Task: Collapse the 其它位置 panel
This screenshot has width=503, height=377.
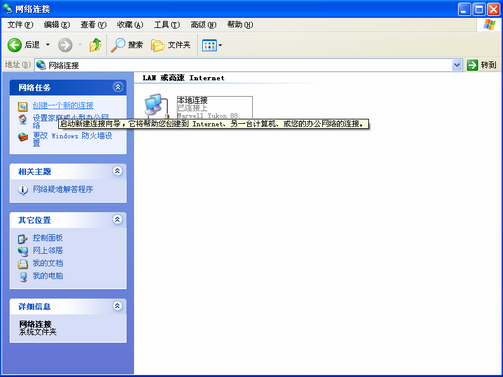Action: click(117, 220)
